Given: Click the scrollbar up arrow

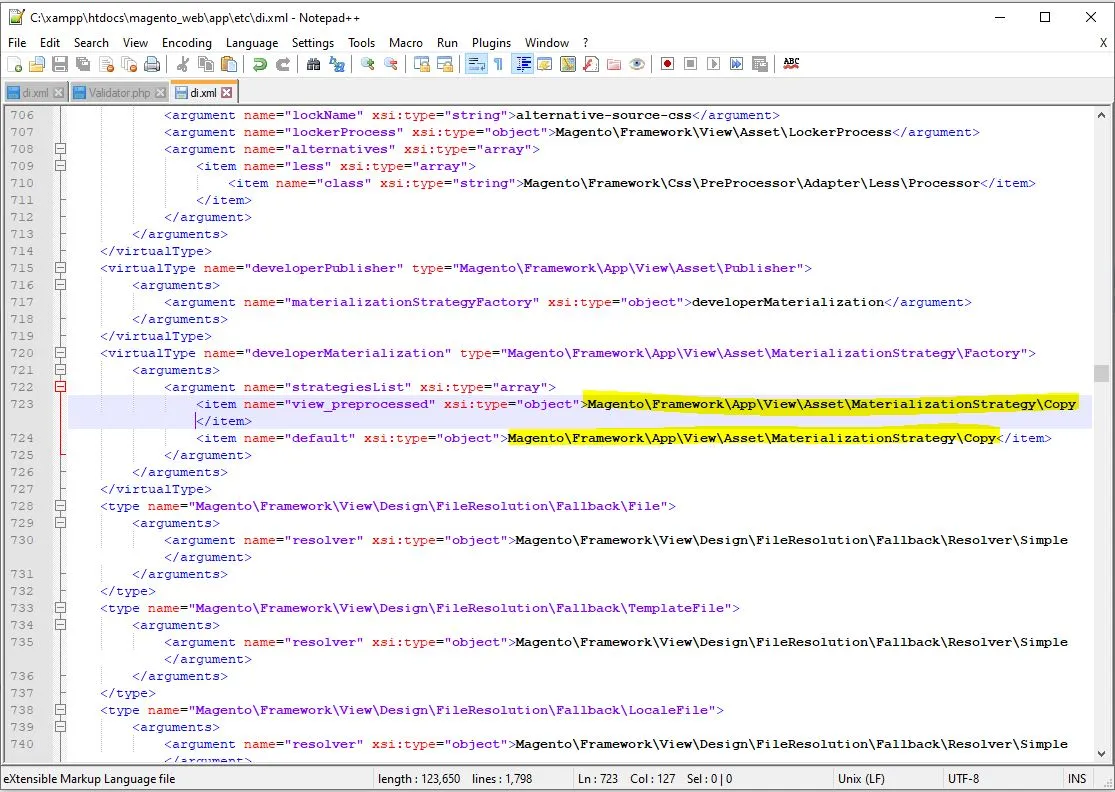Looking at the screenshot, I should pyautogui.click(x=1101, y=115).
